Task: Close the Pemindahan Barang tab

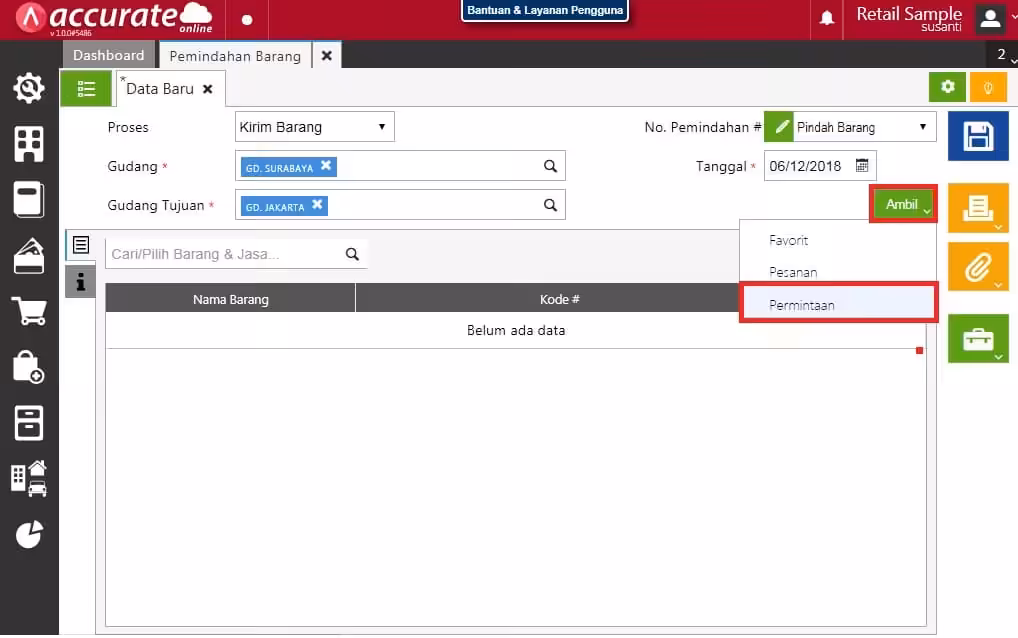Action: (x=327, y=56)
